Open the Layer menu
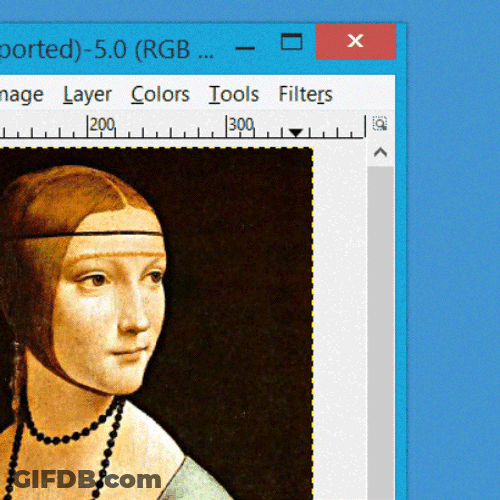The image size is (500, 500). pos(87,95)
